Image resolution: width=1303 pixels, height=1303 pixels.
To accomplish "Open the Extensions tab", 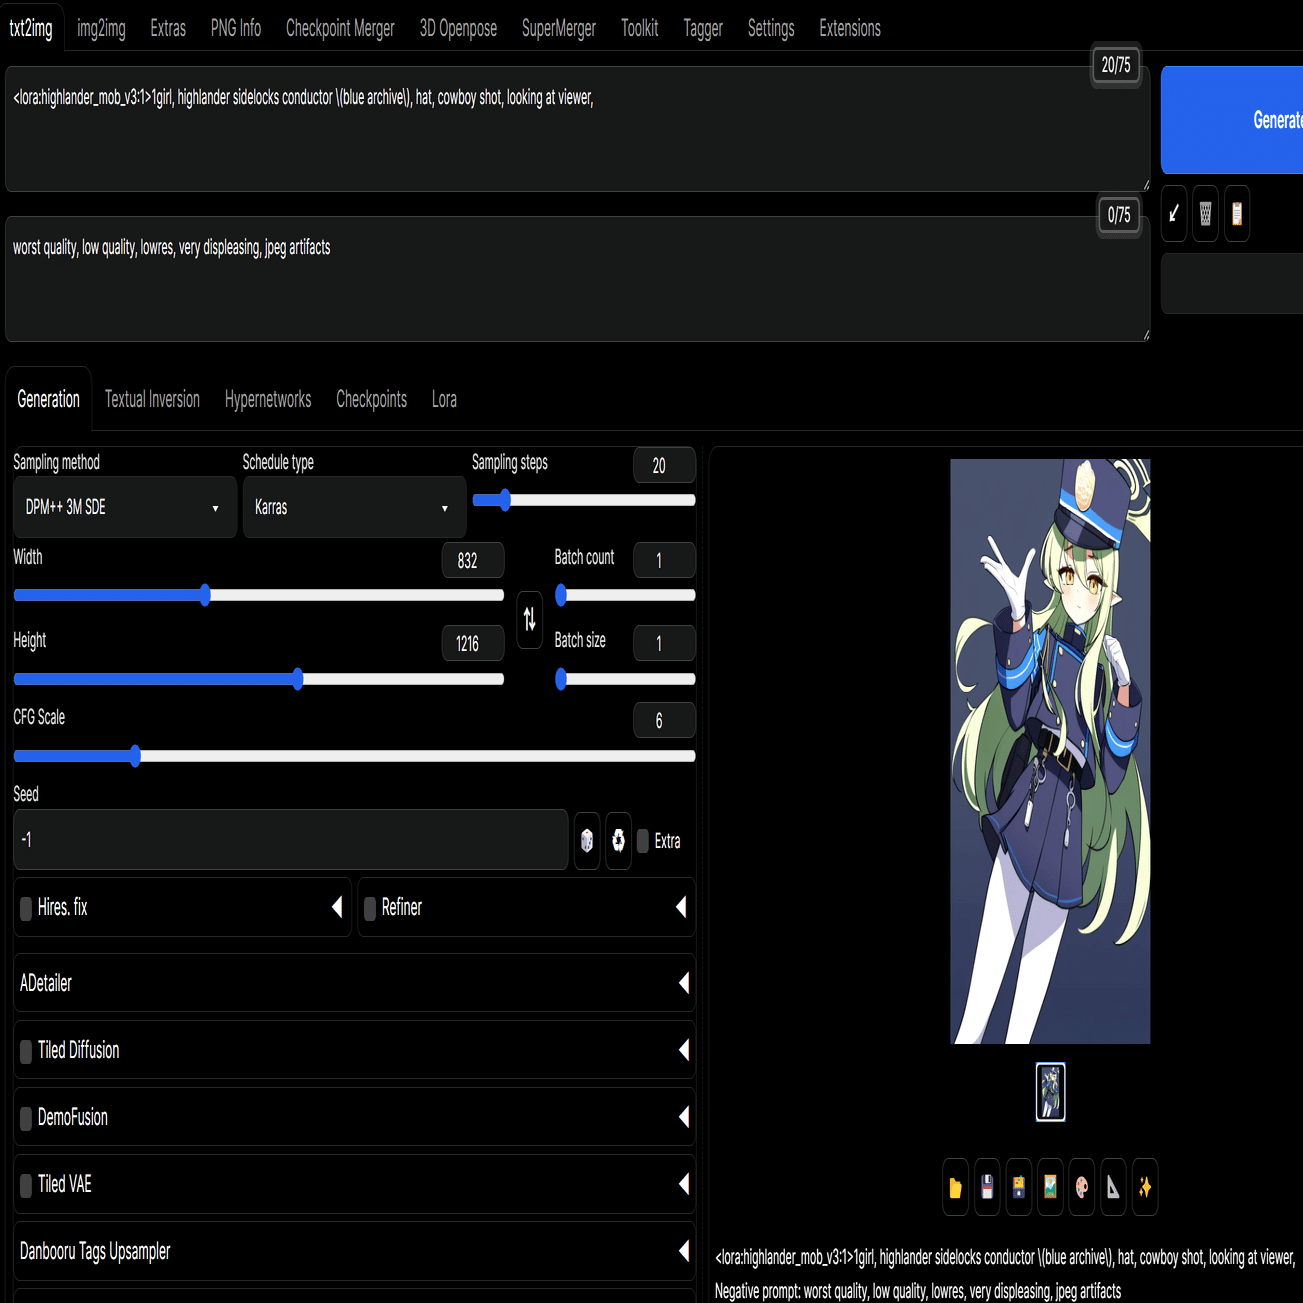I will [x=850, y=28].
